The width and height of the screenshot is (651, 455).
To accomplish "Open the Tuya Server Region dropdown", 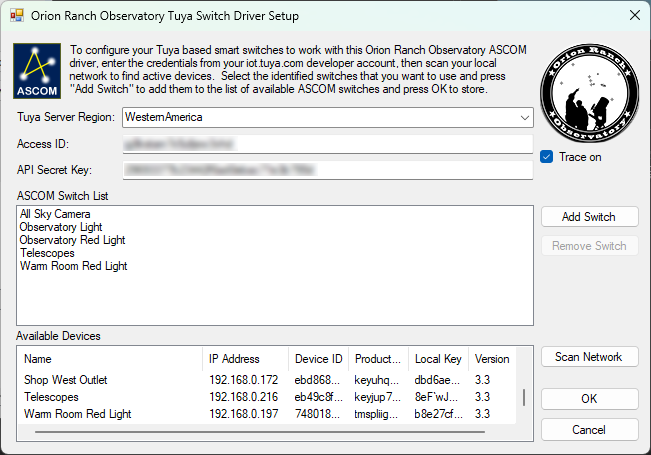I will 327,118.
